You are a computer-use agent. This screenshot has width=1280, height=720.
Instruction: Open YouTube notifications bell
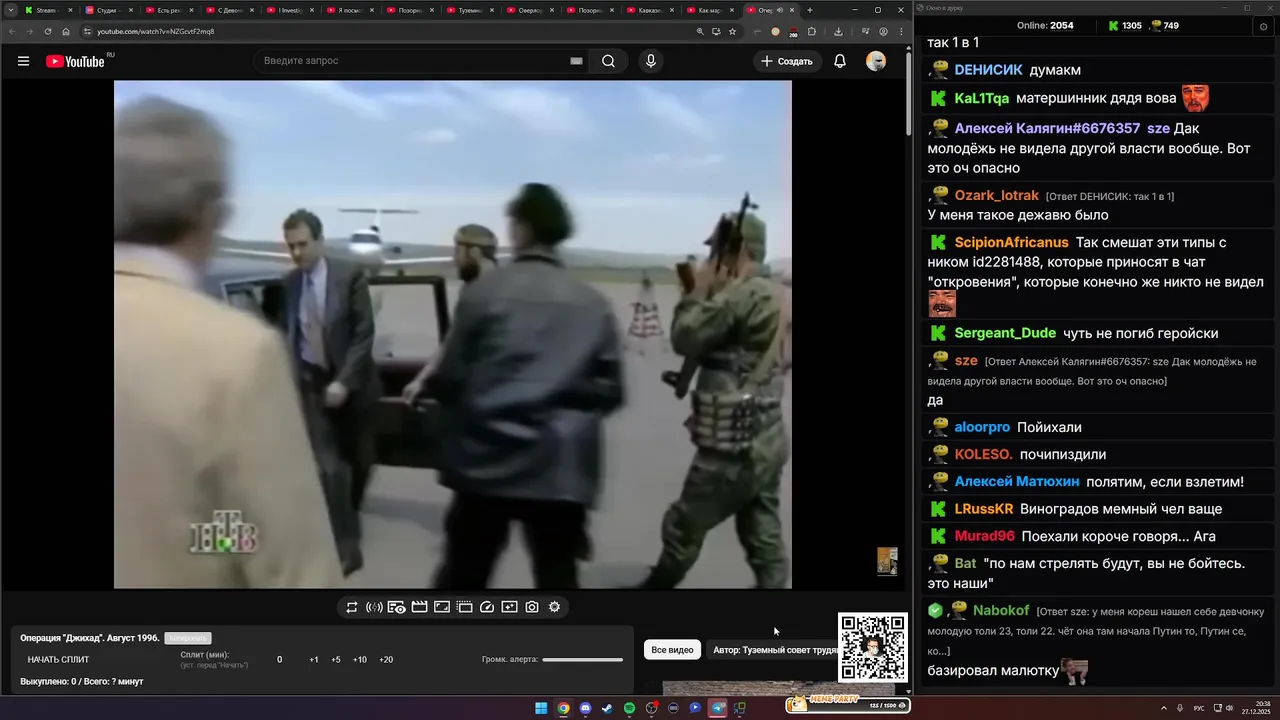[840, 61]
